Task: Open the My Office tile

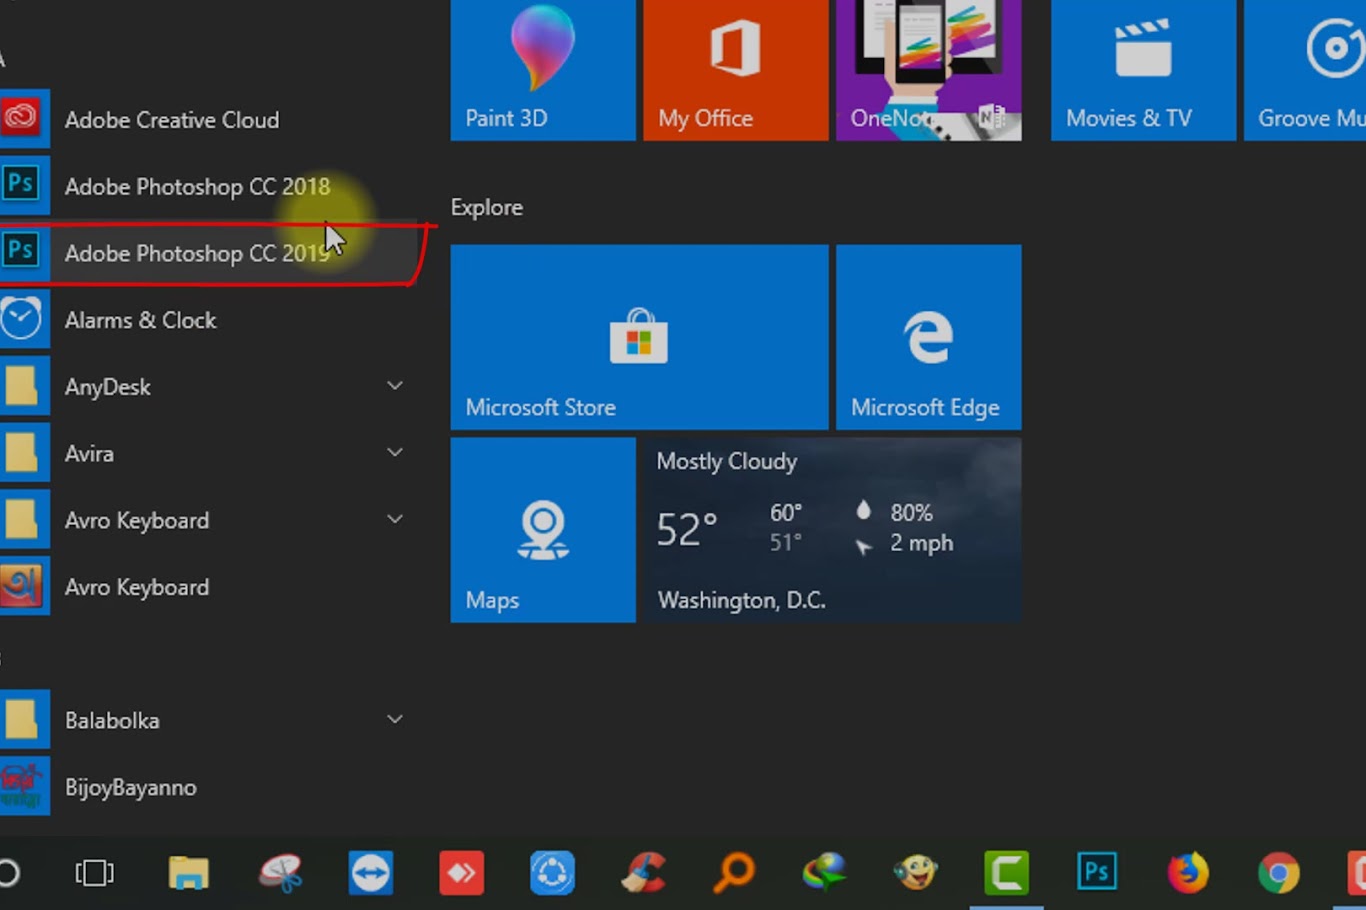Action: click(736, 70)
